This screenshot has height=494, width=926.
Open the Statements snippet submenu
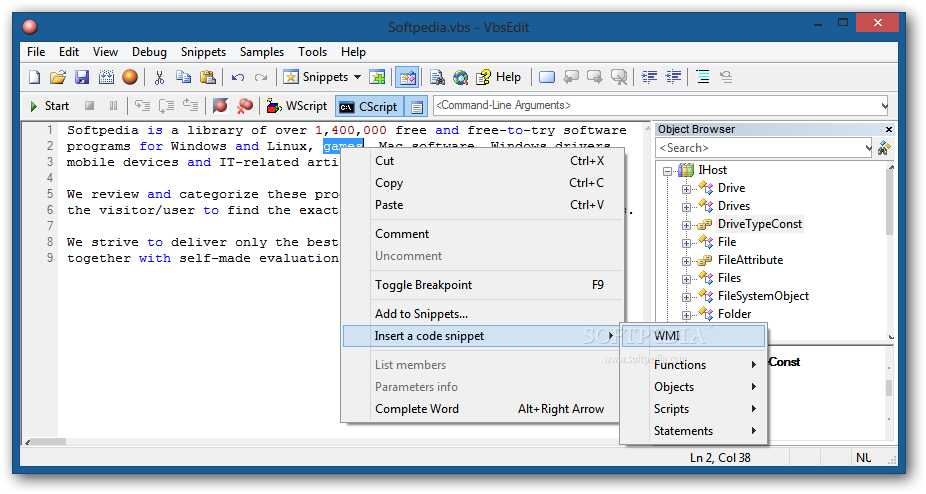pyautogui.click(x=694, y=430)
